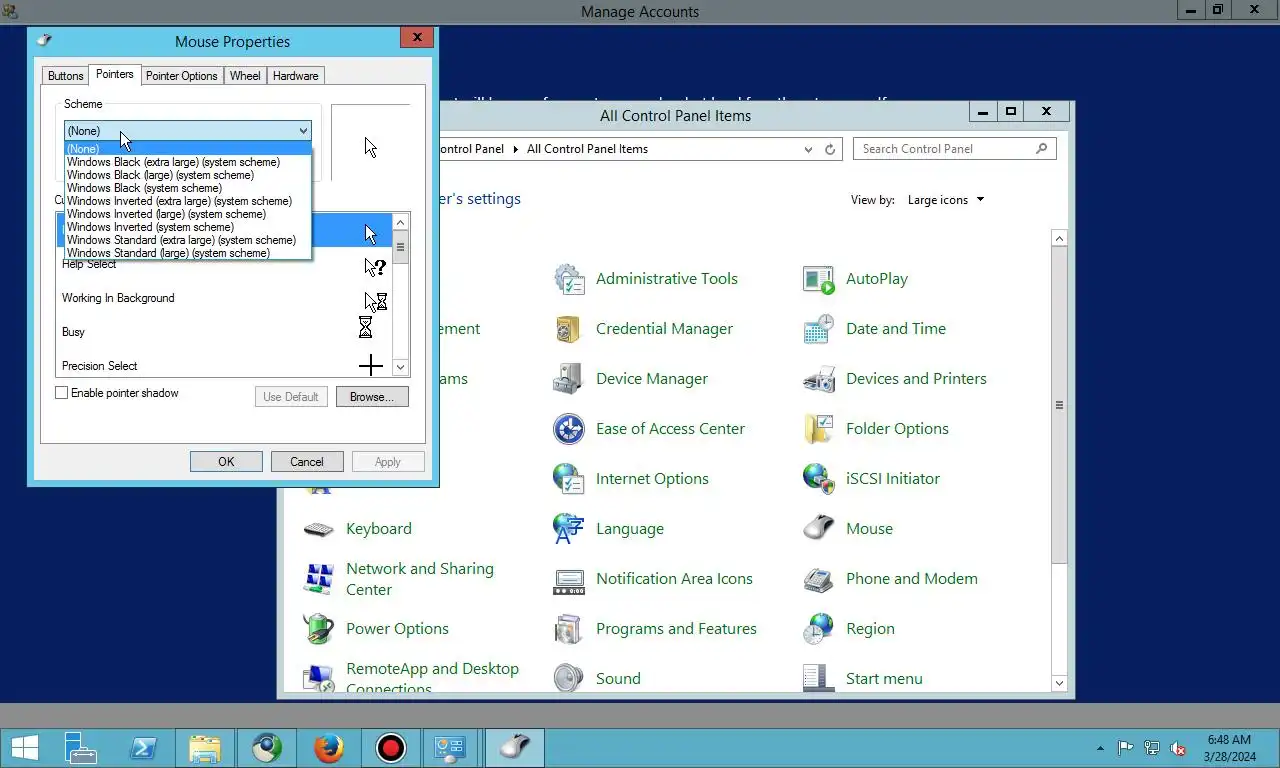Click Cancel in Mouse Properties
This screenshot has height=768, width=1280.
307,462
